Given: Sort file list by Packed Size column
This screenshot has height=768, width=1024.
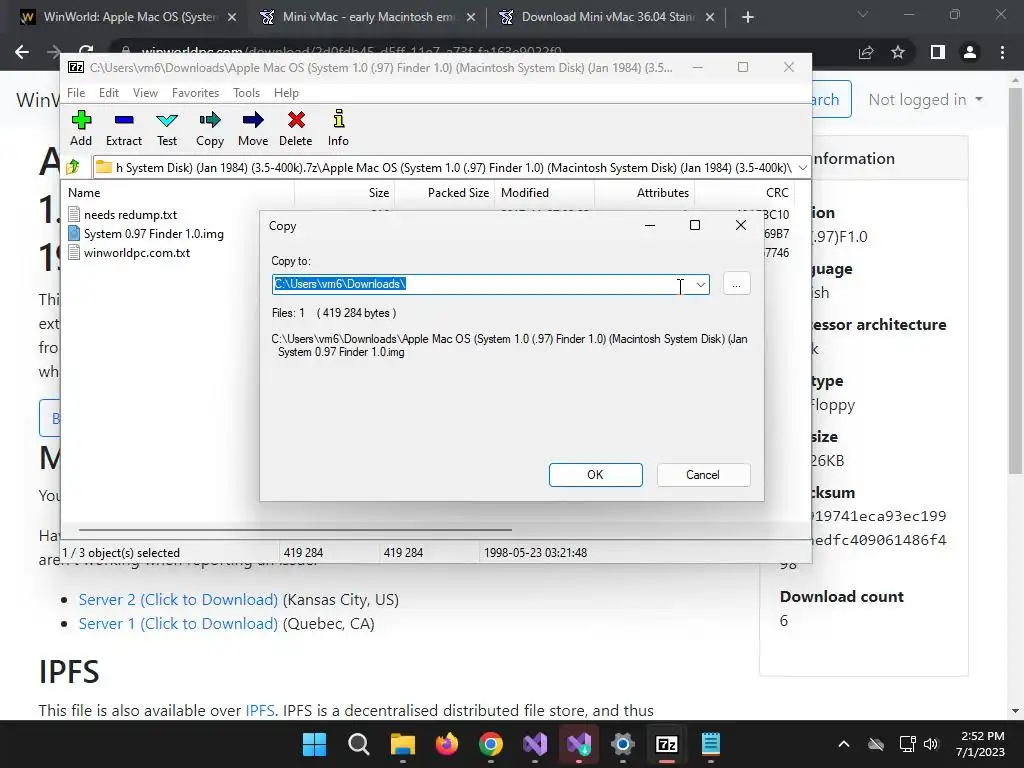Looking at the screenshot, I should [x=444, y=193].
